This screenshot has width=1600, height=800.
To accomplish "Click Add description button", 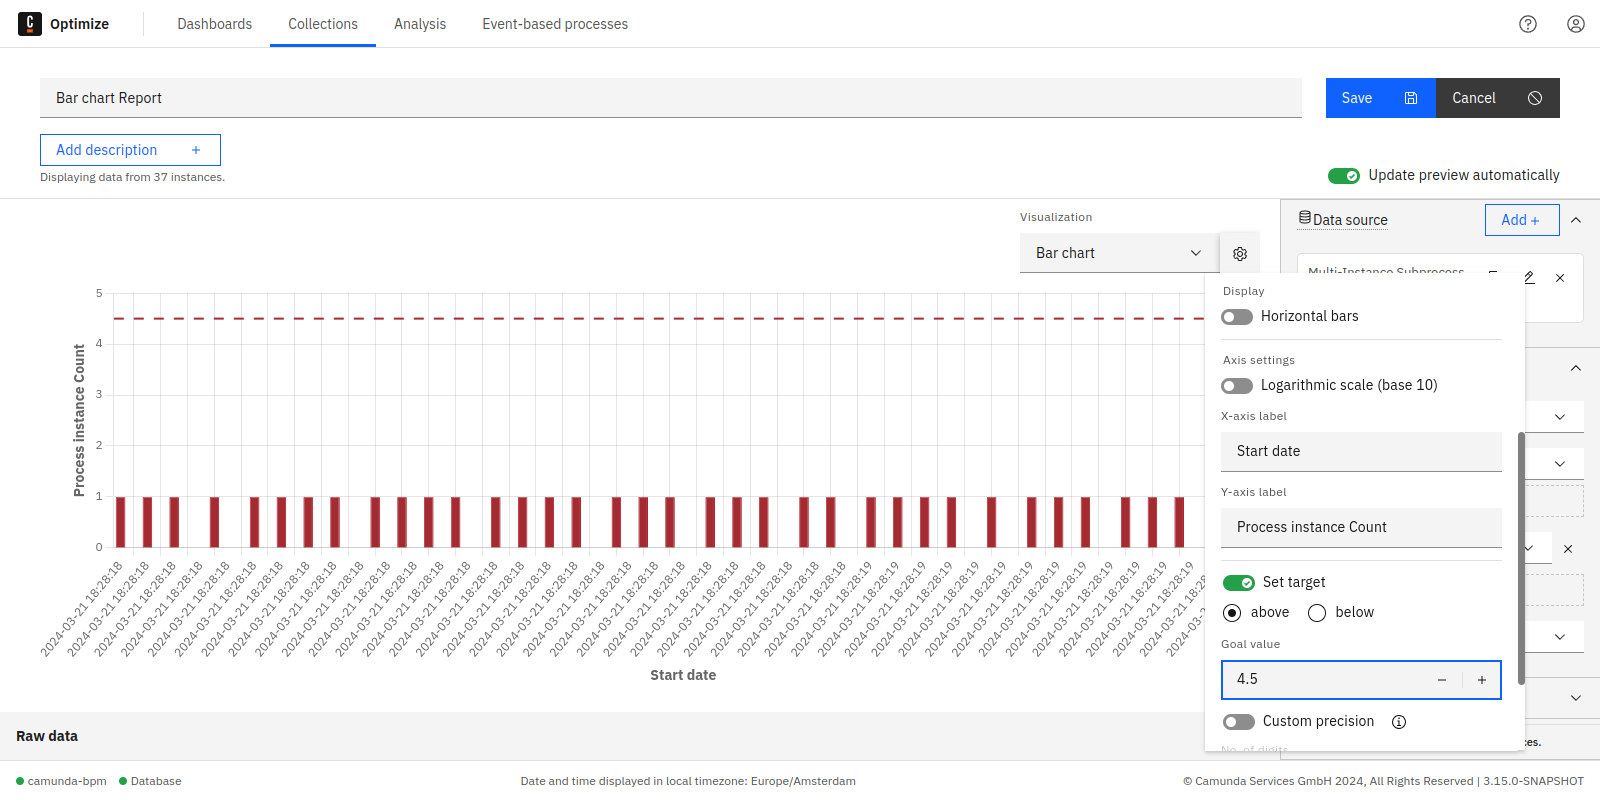I will 130,150.
